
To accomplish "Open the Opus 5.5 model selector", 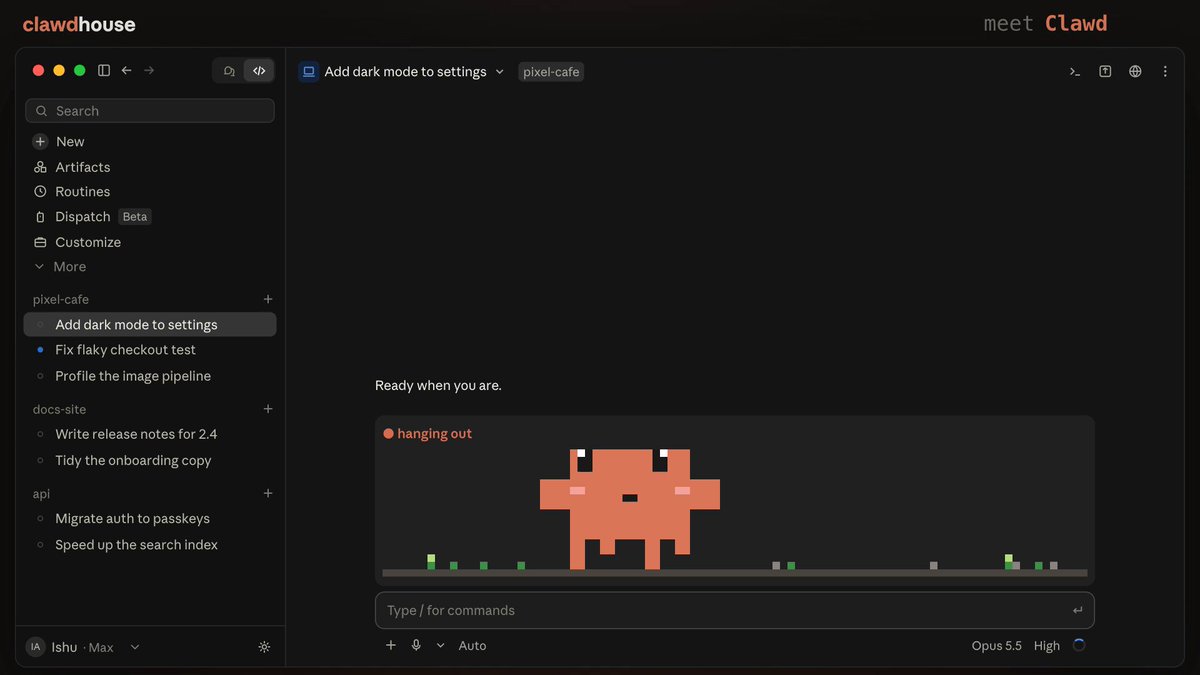I will coord(997,646).
